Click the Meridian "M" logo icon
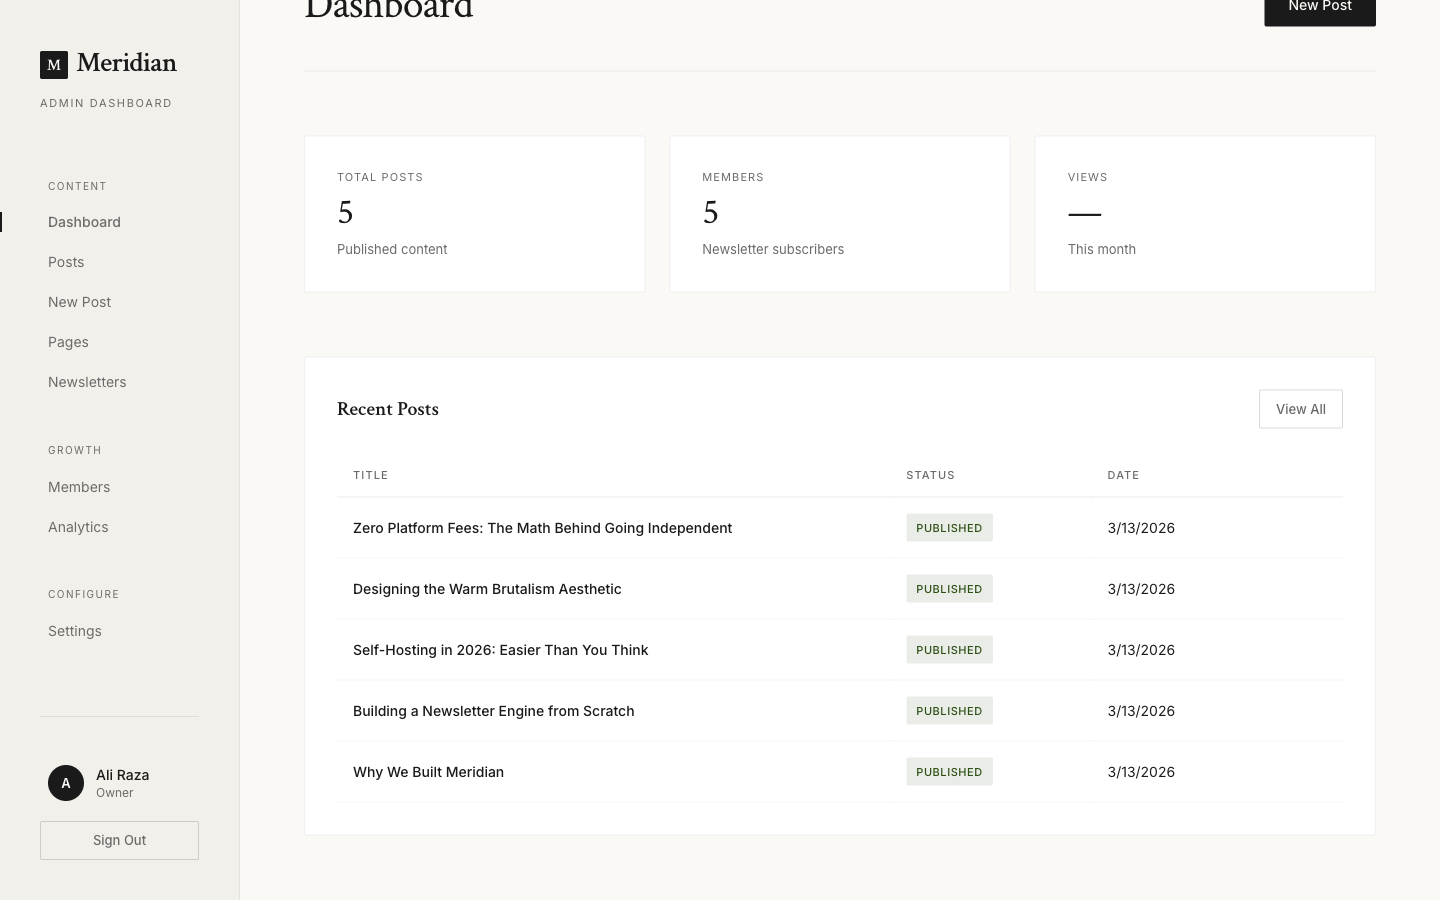 [53, 64]
